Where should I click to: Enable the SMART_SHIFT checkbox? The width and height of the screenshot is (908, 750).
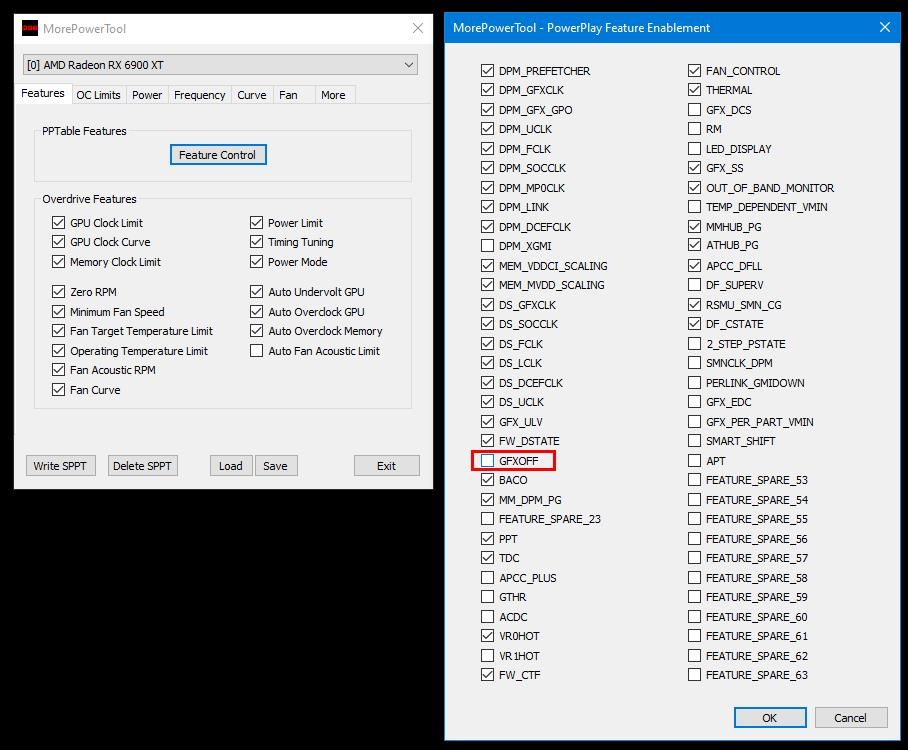[694, 441]
